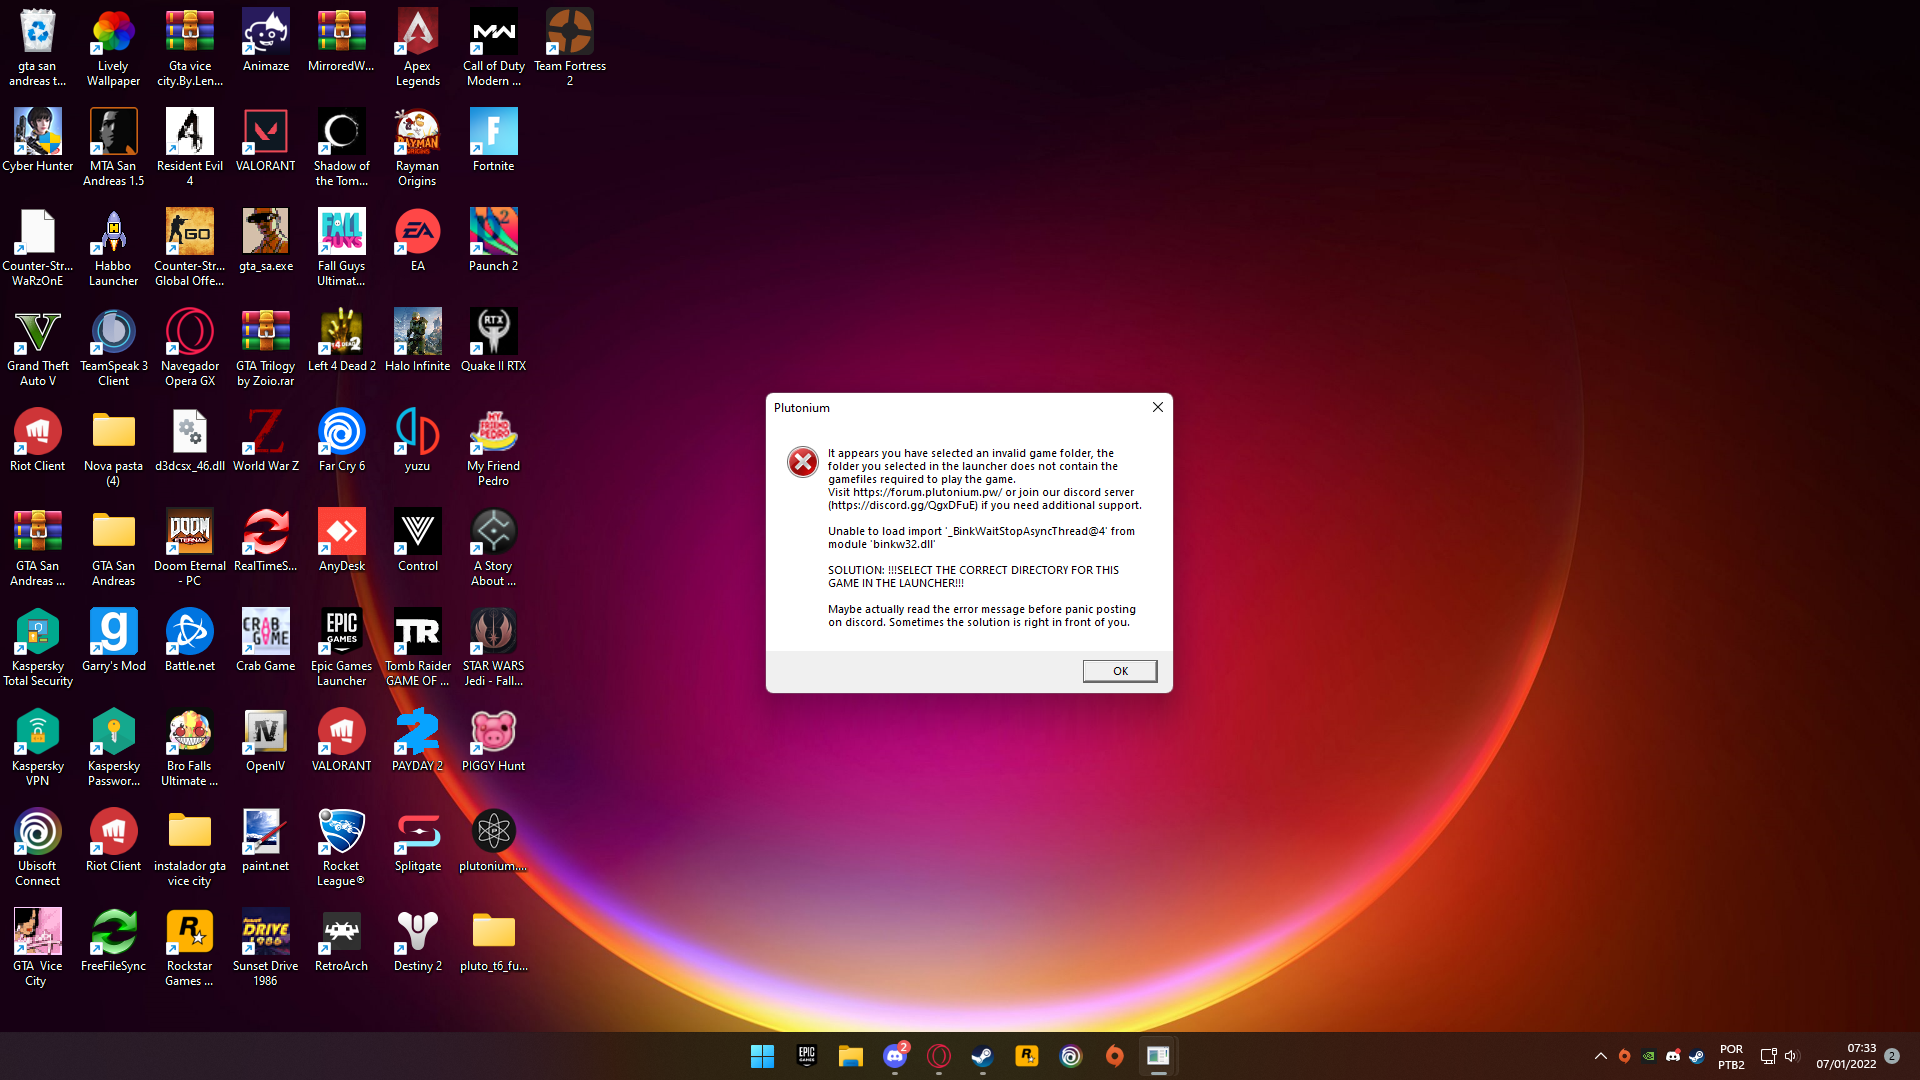Open Steam from the taskbar

983,1056
